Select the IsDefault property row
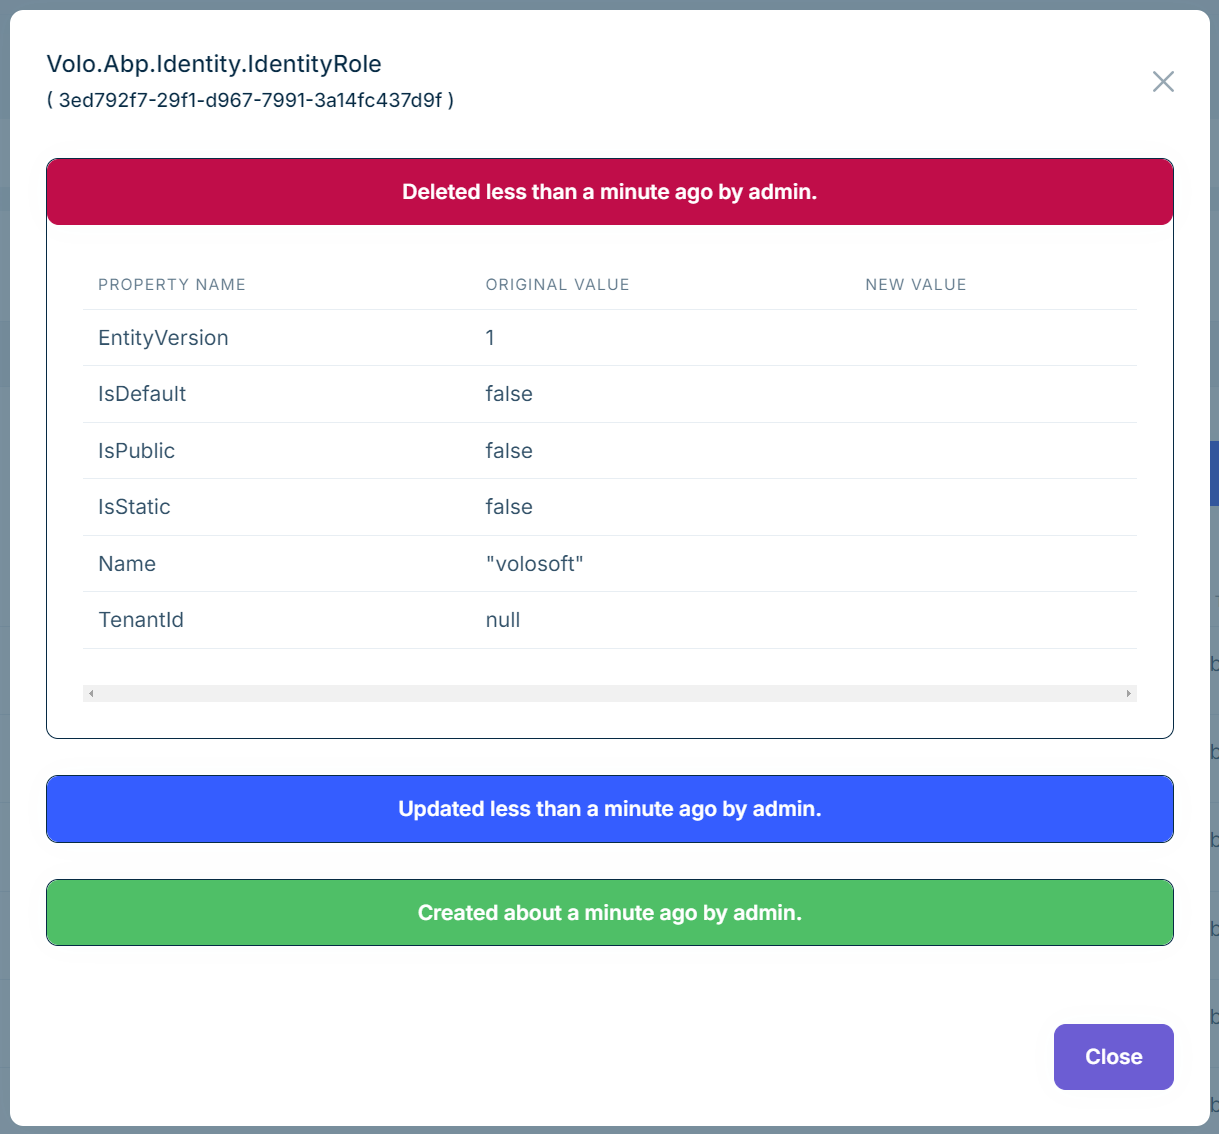Image resolution: width=1219 pixels, height=1134 pixels. 142,394
